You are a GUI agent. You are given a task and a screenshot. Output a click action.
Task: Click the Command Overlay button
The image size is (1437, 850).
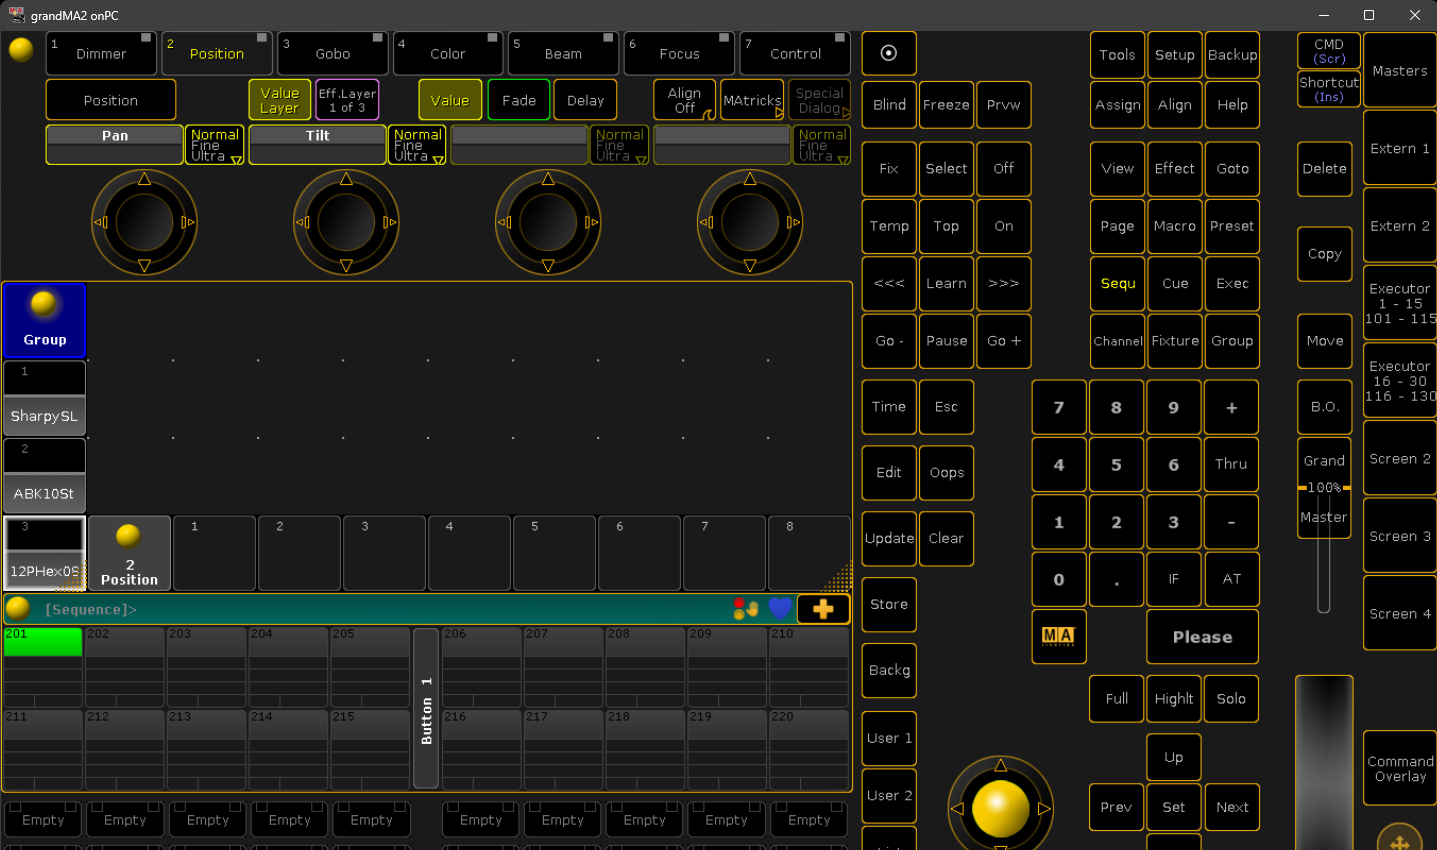[1400, 768]
